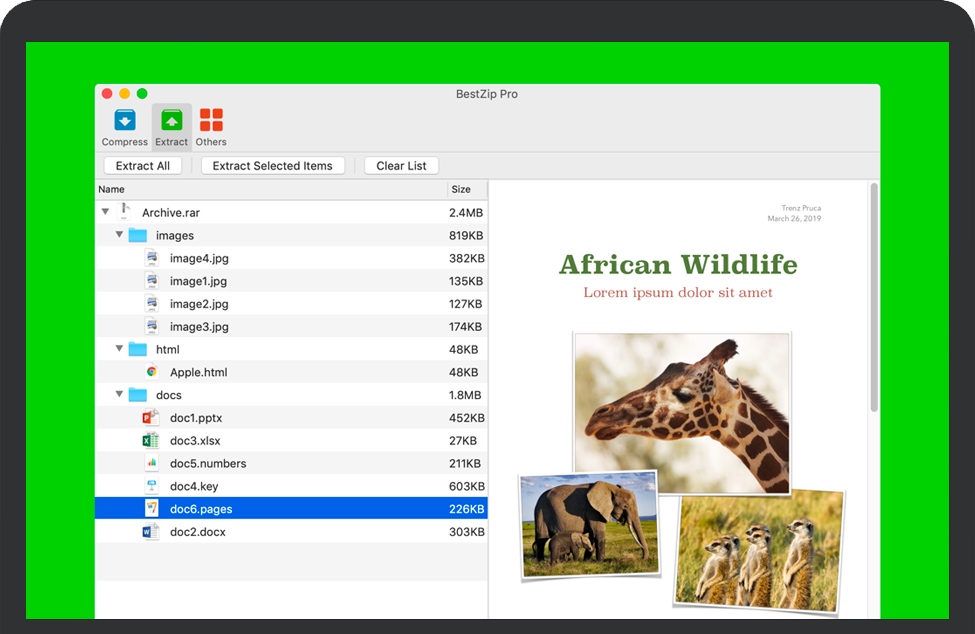Click the Keynote icon for doc4.key
The image size is (975, 634).
[151, 486]
